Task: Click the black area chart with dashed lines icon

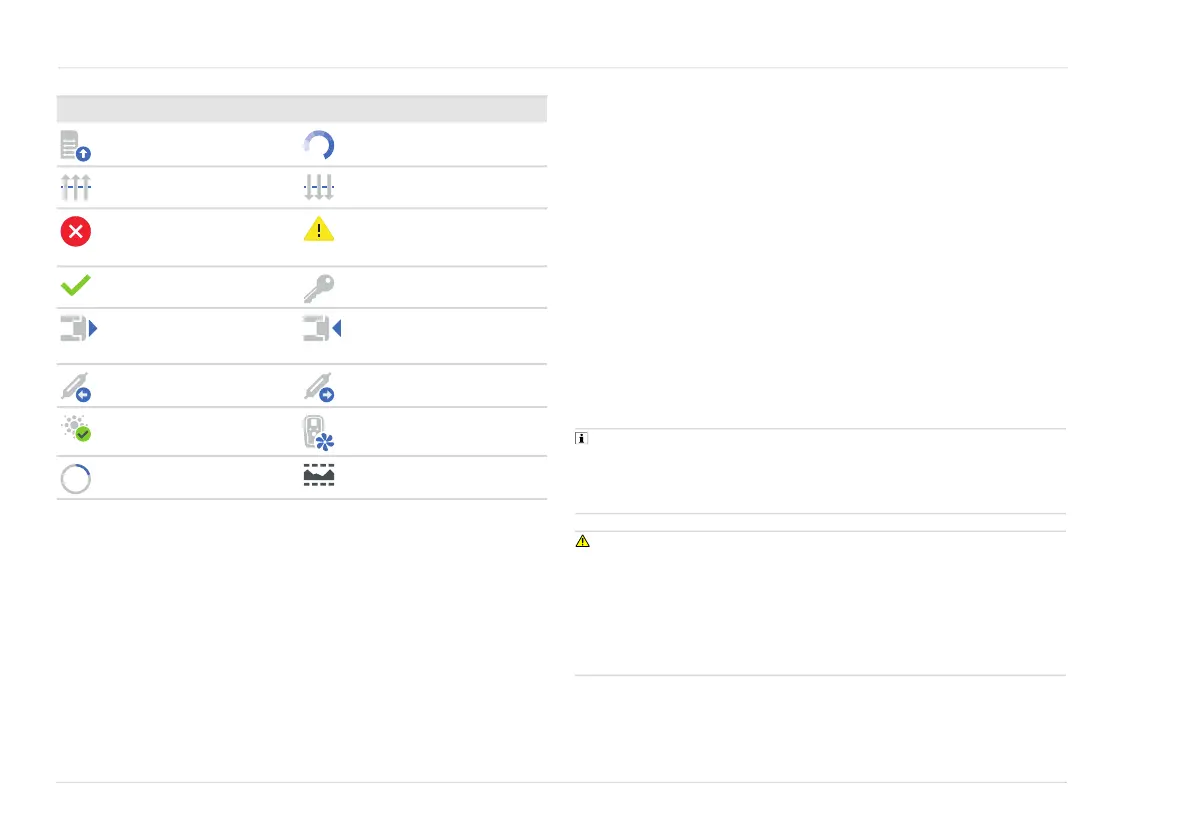Action: (x=318, y=478)
